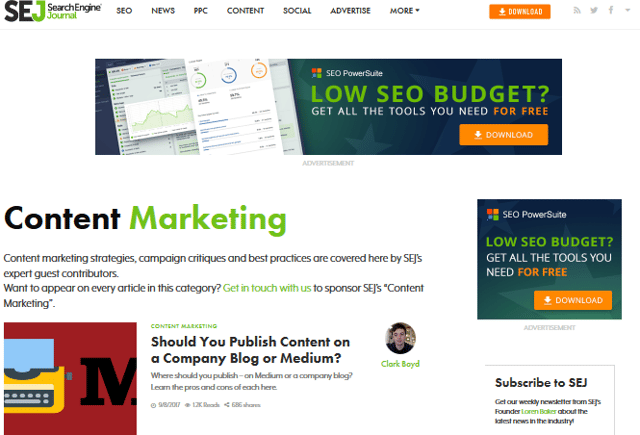Navigate to the SOCIAL section
The width and height of the screenshot is (640, 435).
click(297, 11)
